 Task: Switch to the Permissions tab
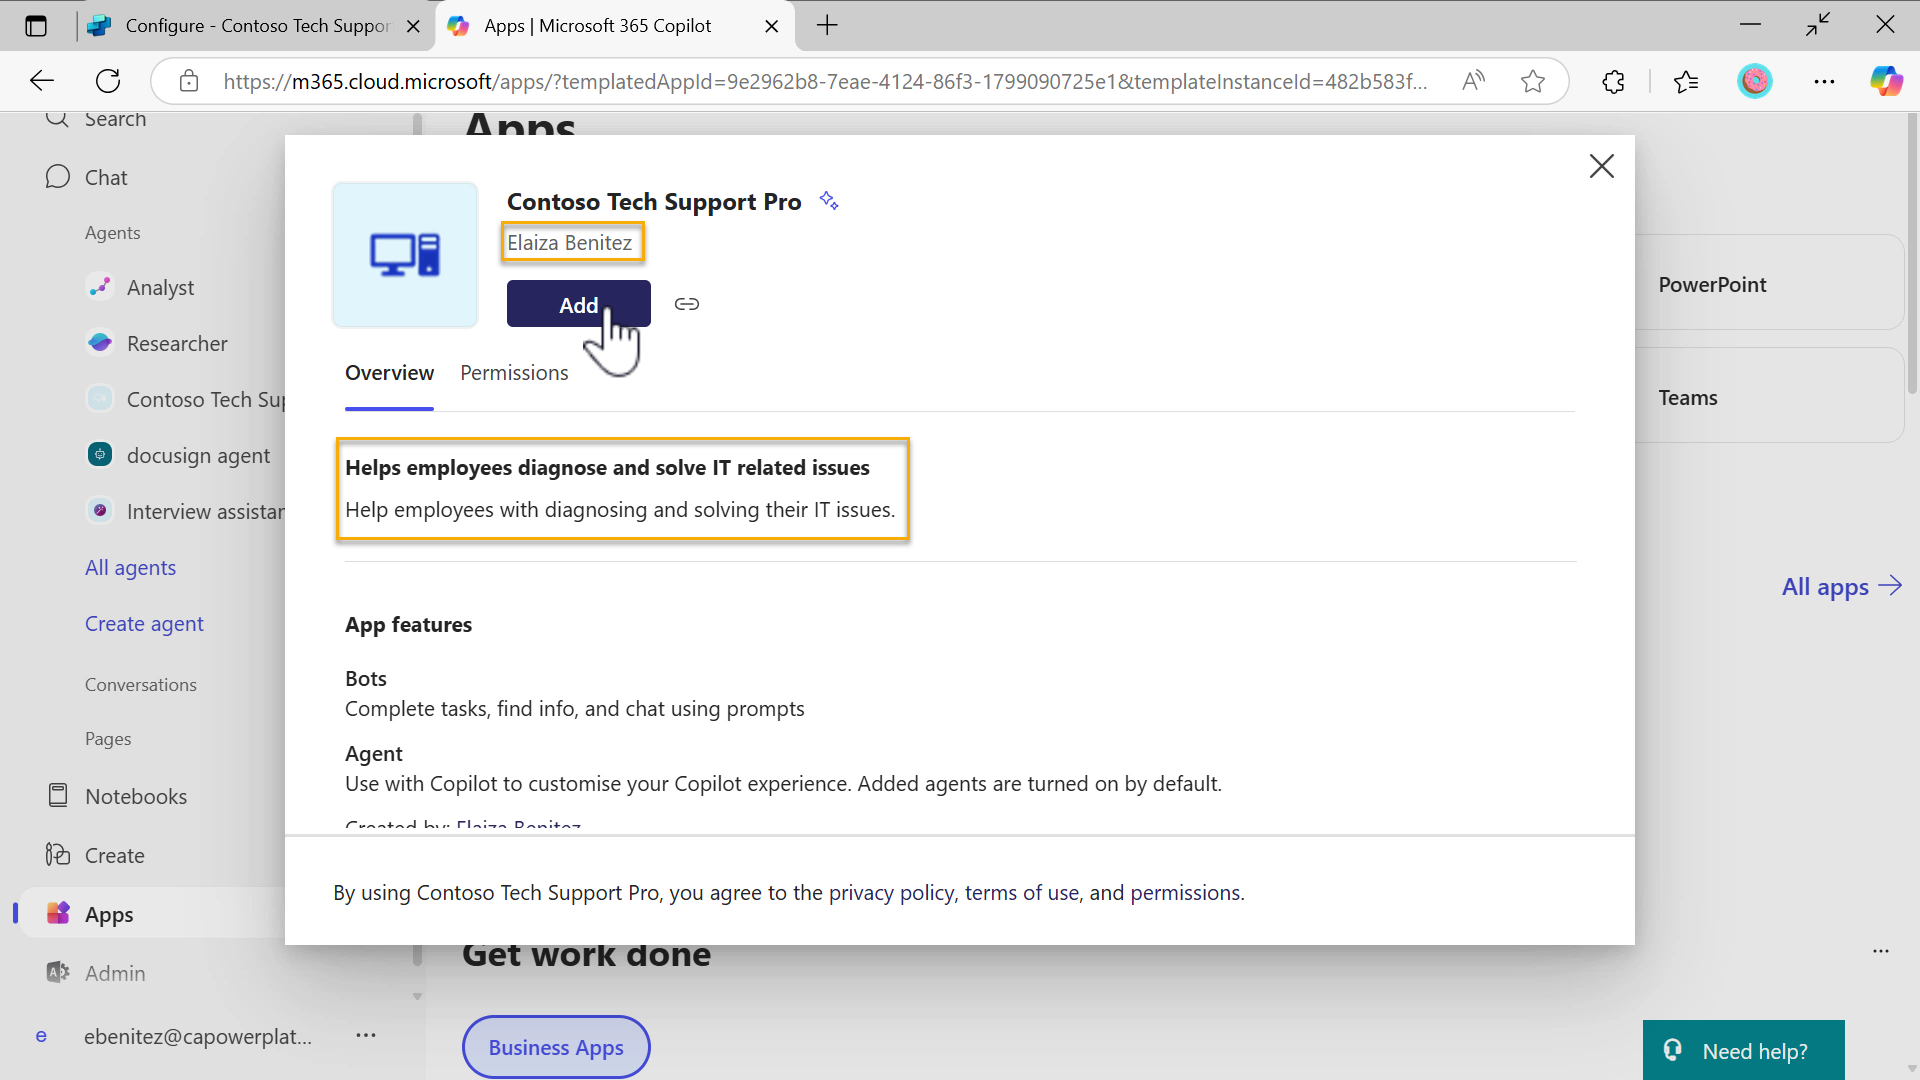point(514,373)
